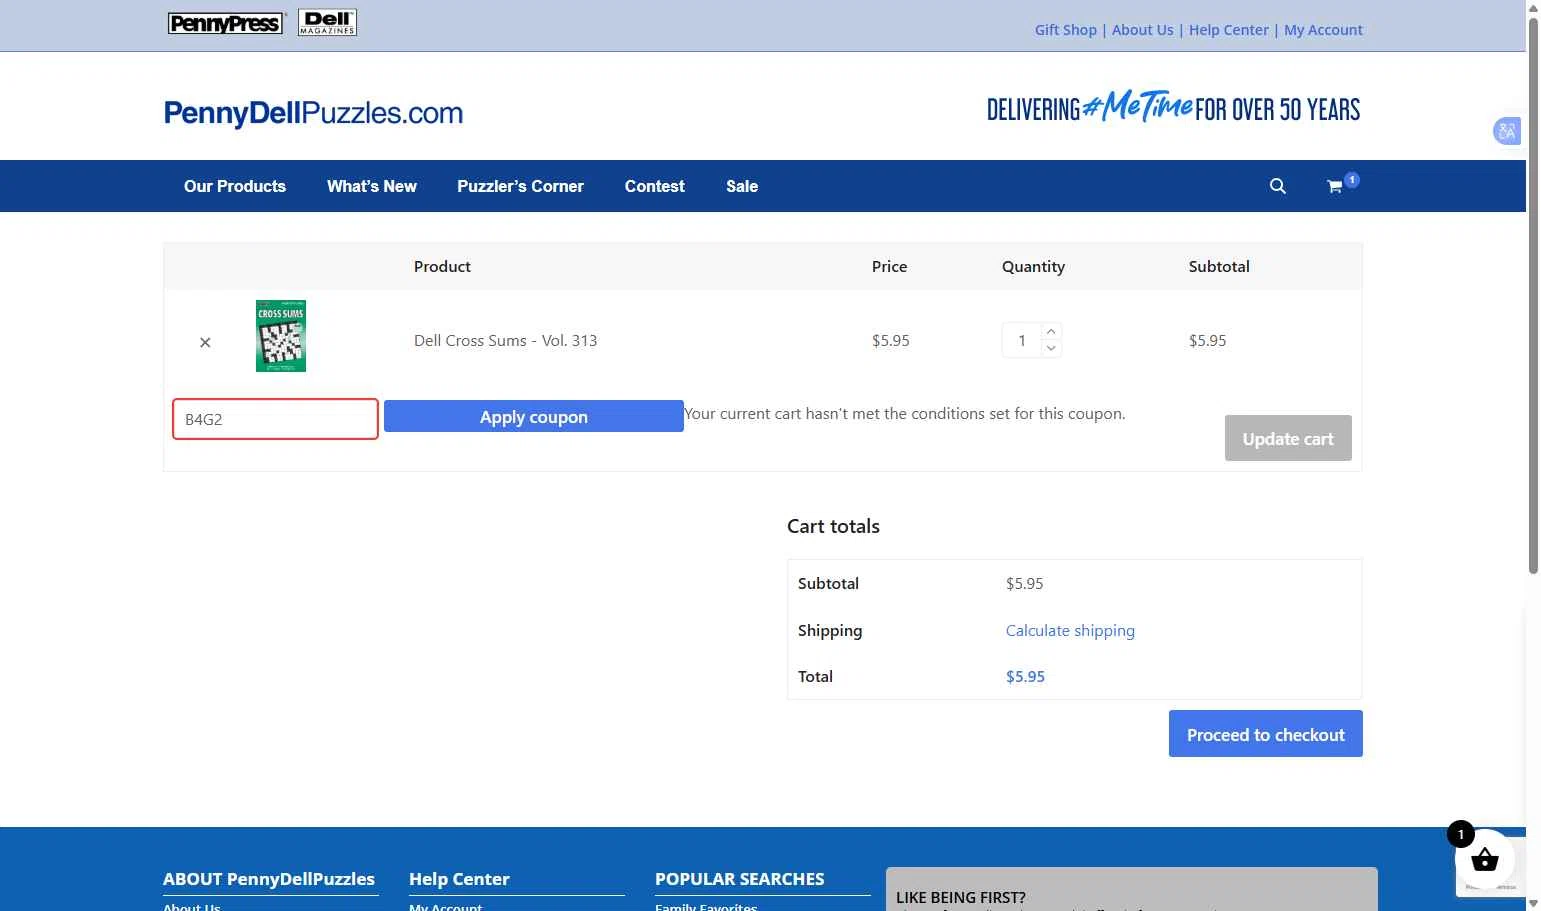Go to My Account in header
The width and height of the screenshot is (1541, 911).
pyautogui.click(x=1323, y=30)
